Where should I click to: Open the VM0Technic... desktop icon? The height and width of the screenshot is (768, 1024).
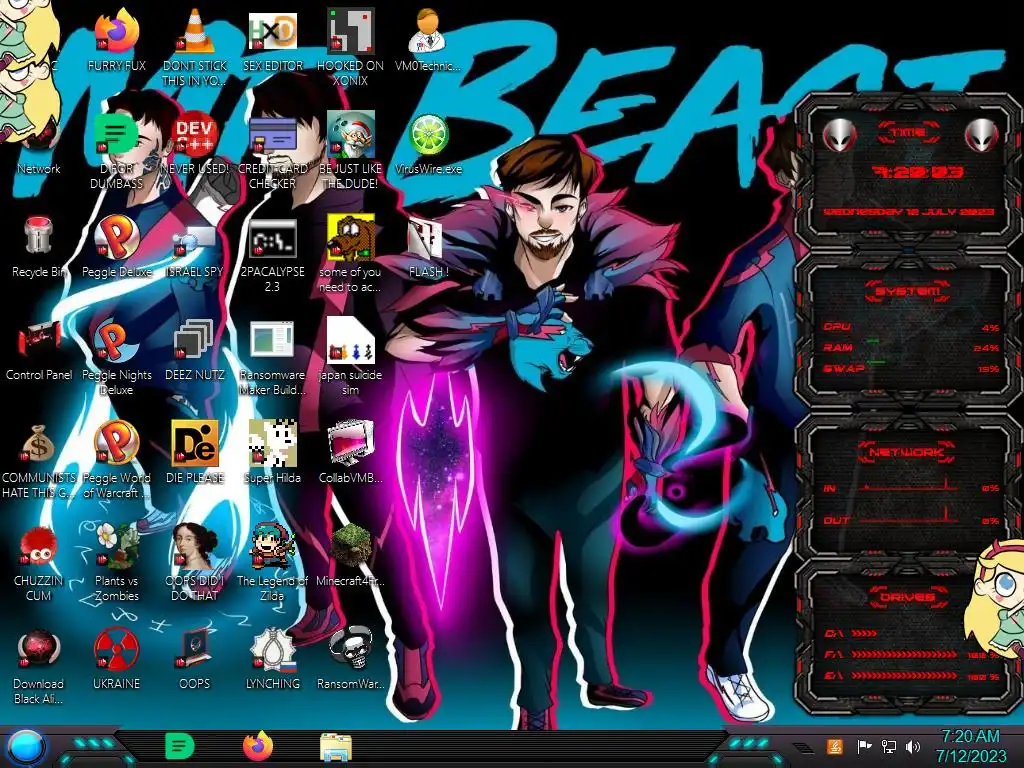pos(428,31)
